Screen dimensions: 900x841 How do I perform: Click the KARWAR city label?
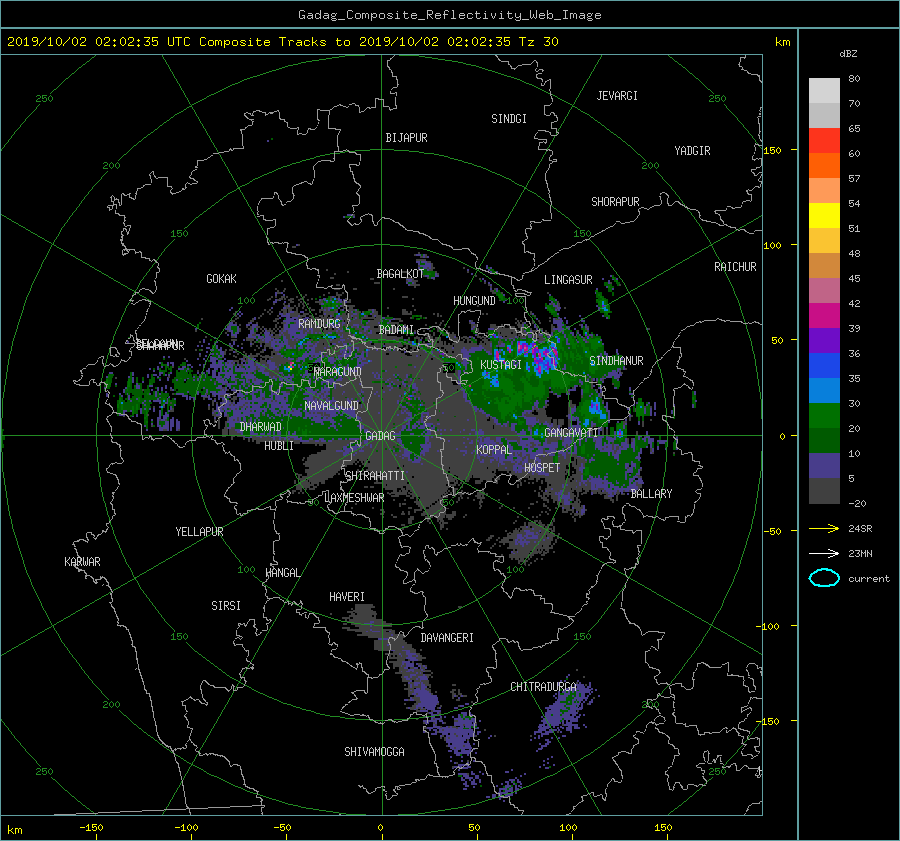coord(82,561)
